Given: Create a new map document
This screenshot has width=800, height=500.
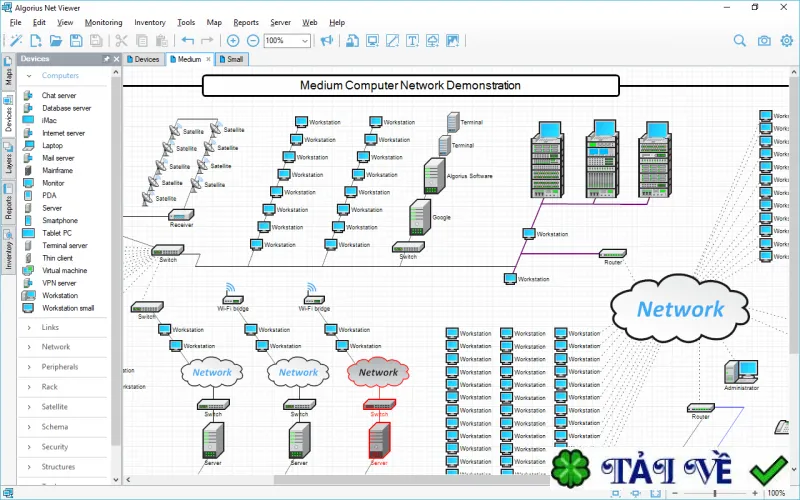Looking at the screenshot, I should pos(36,41).
